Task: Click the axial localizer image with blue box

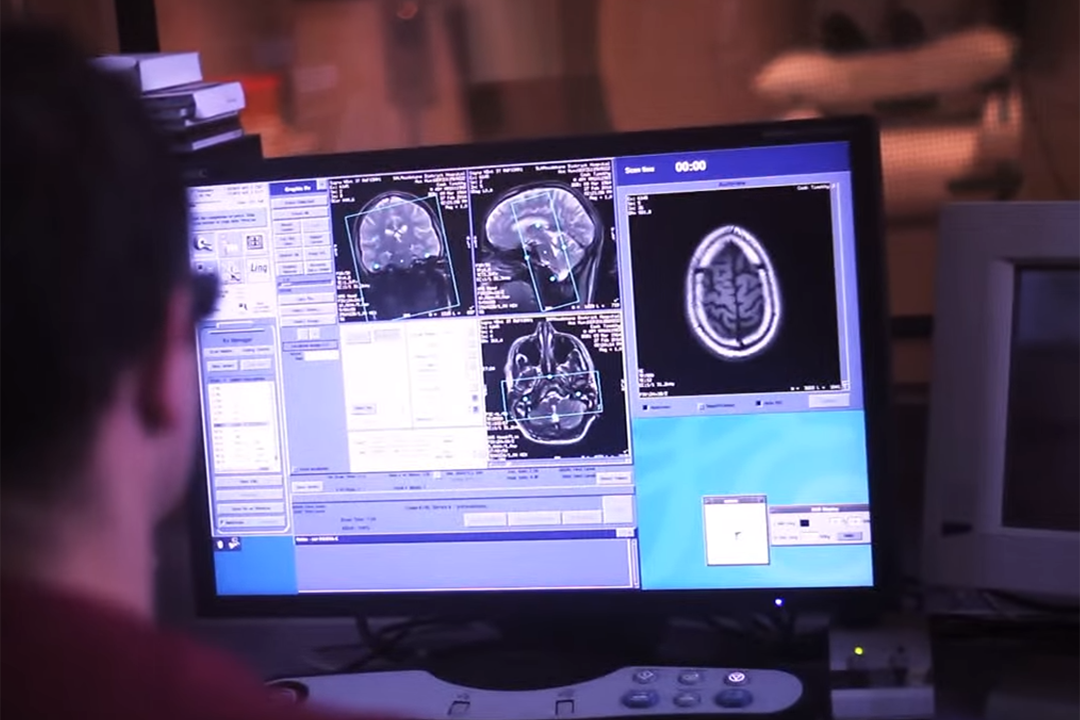Action: point(552,388)
